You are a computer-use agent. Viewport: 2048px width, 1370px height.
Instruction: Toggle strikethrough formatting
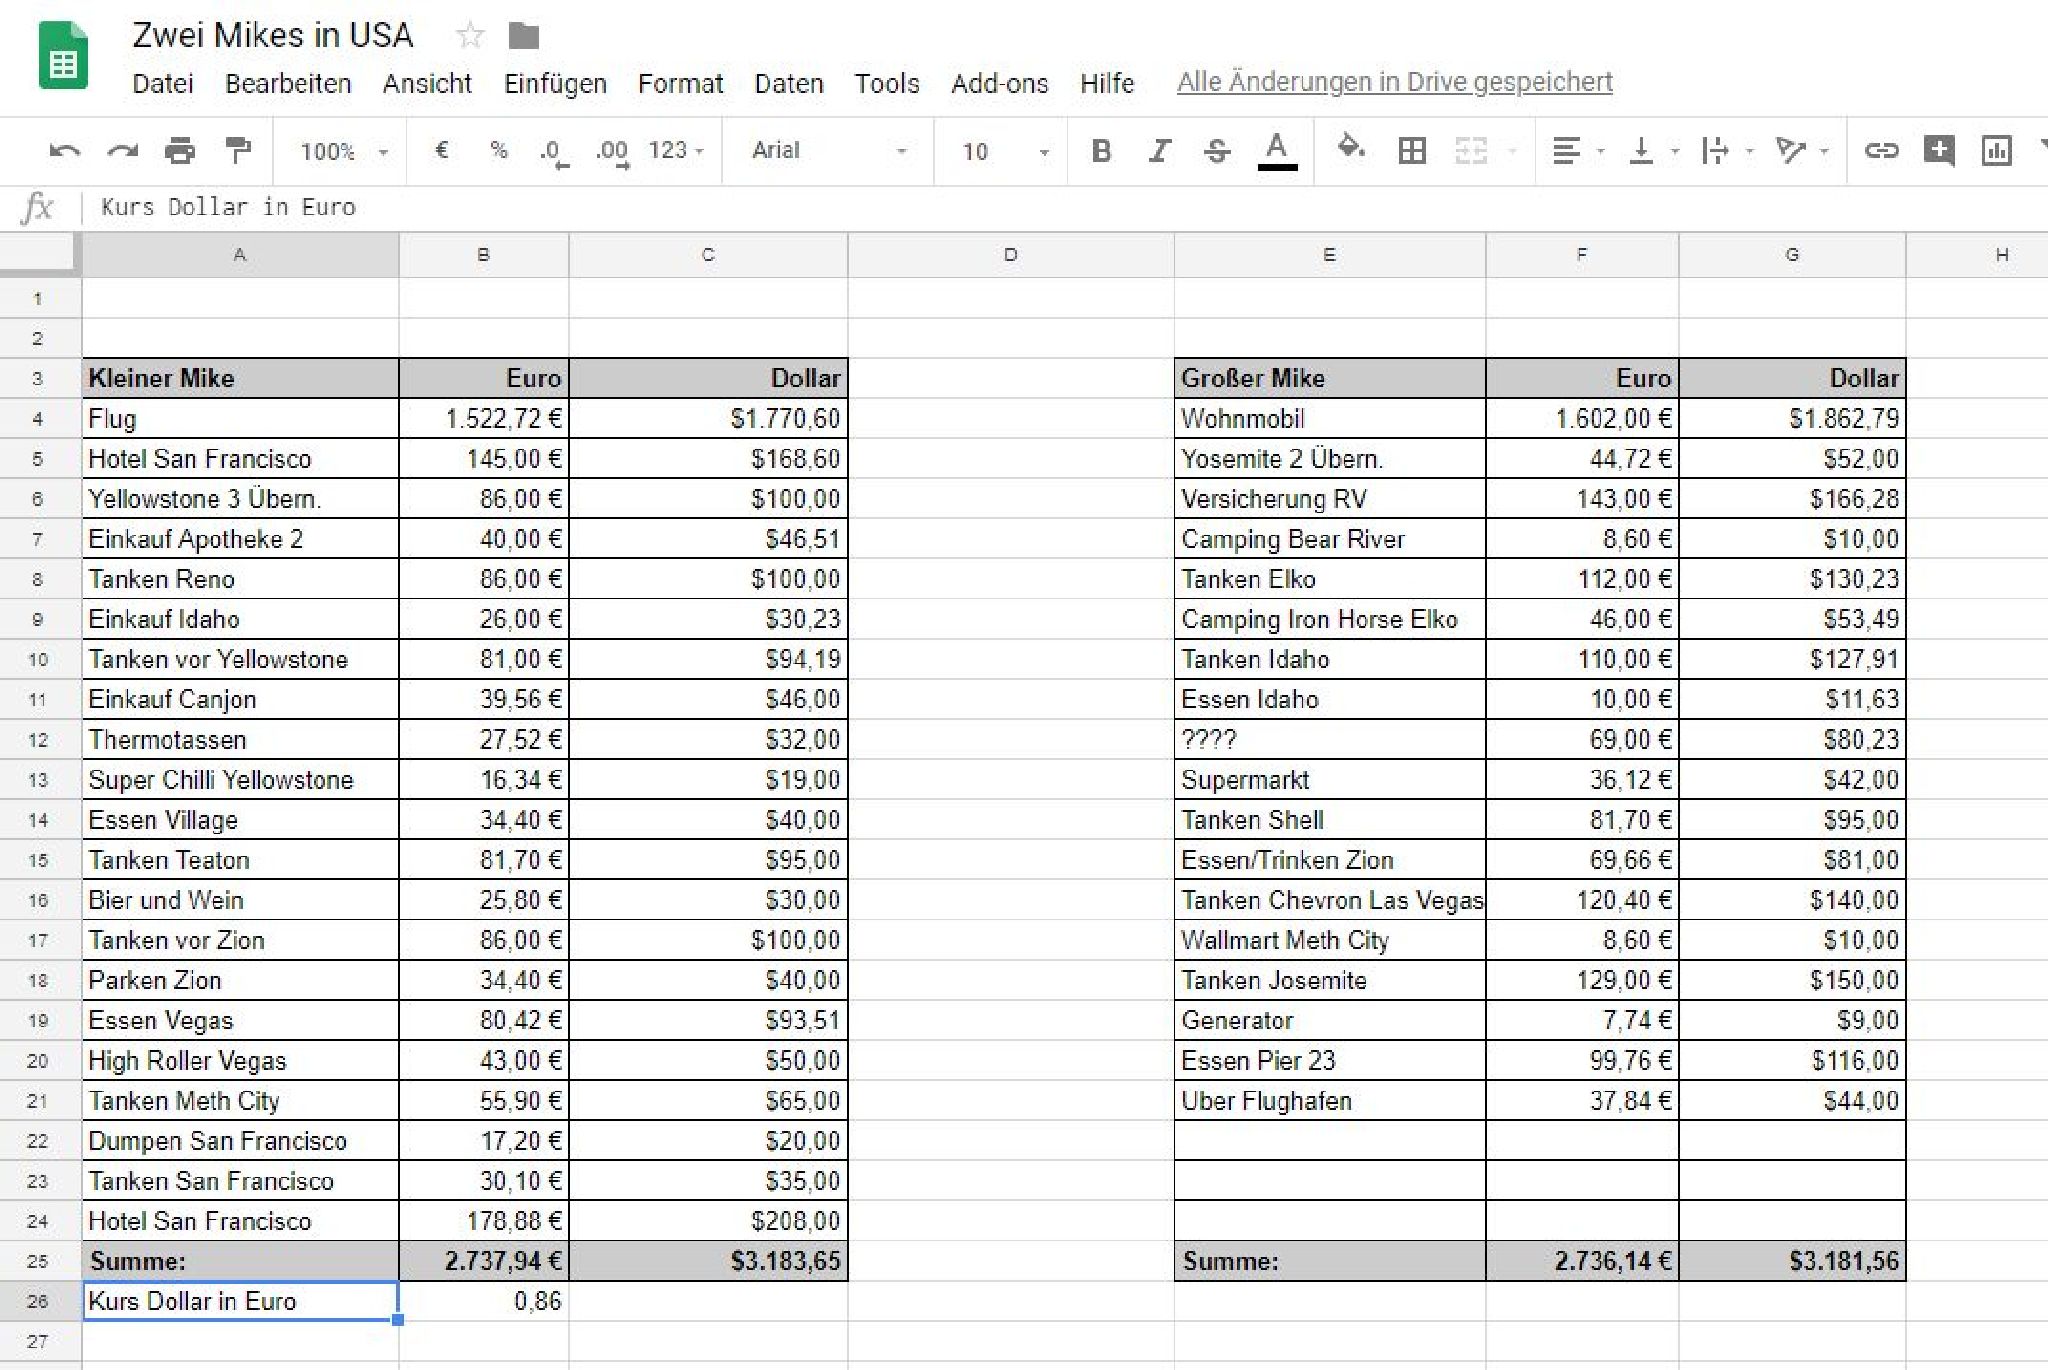coord(1217,151)
